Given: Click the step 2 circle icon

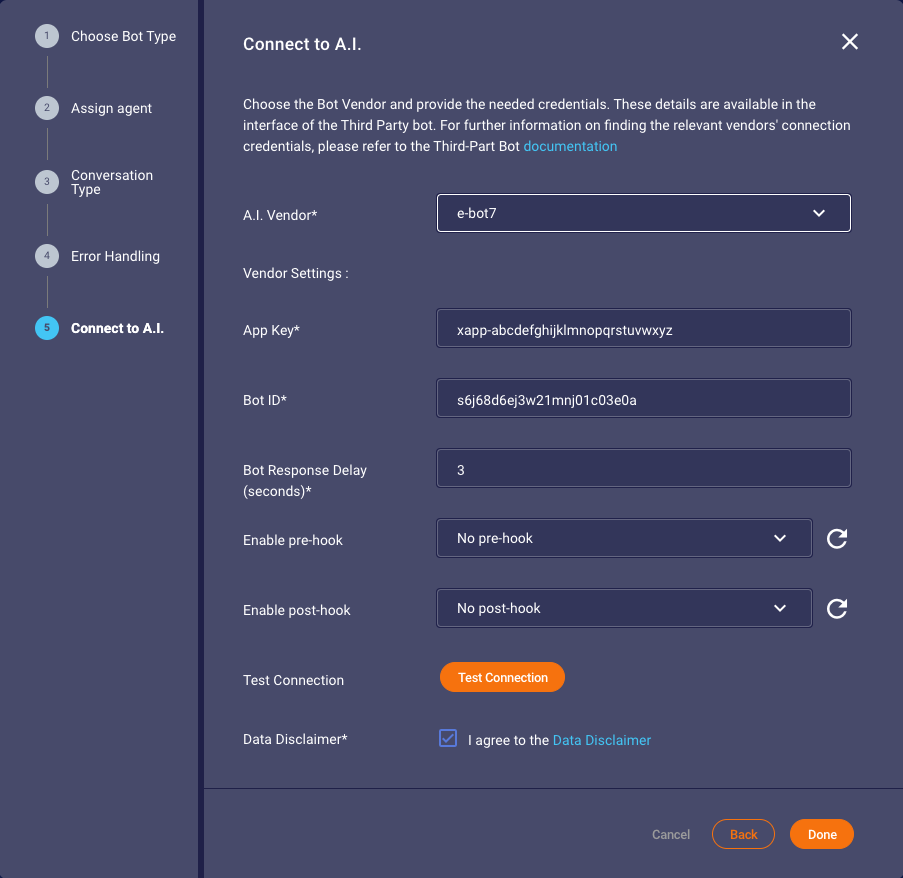Looking at the screenshot, I should (47, 108).
